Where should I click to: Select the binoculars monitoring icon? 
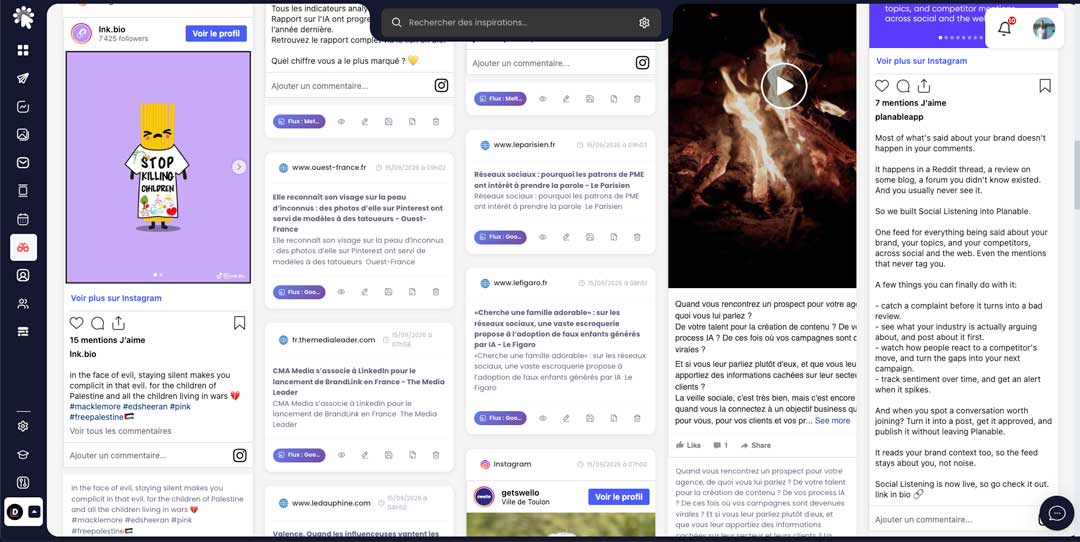(x=23, y=247)
